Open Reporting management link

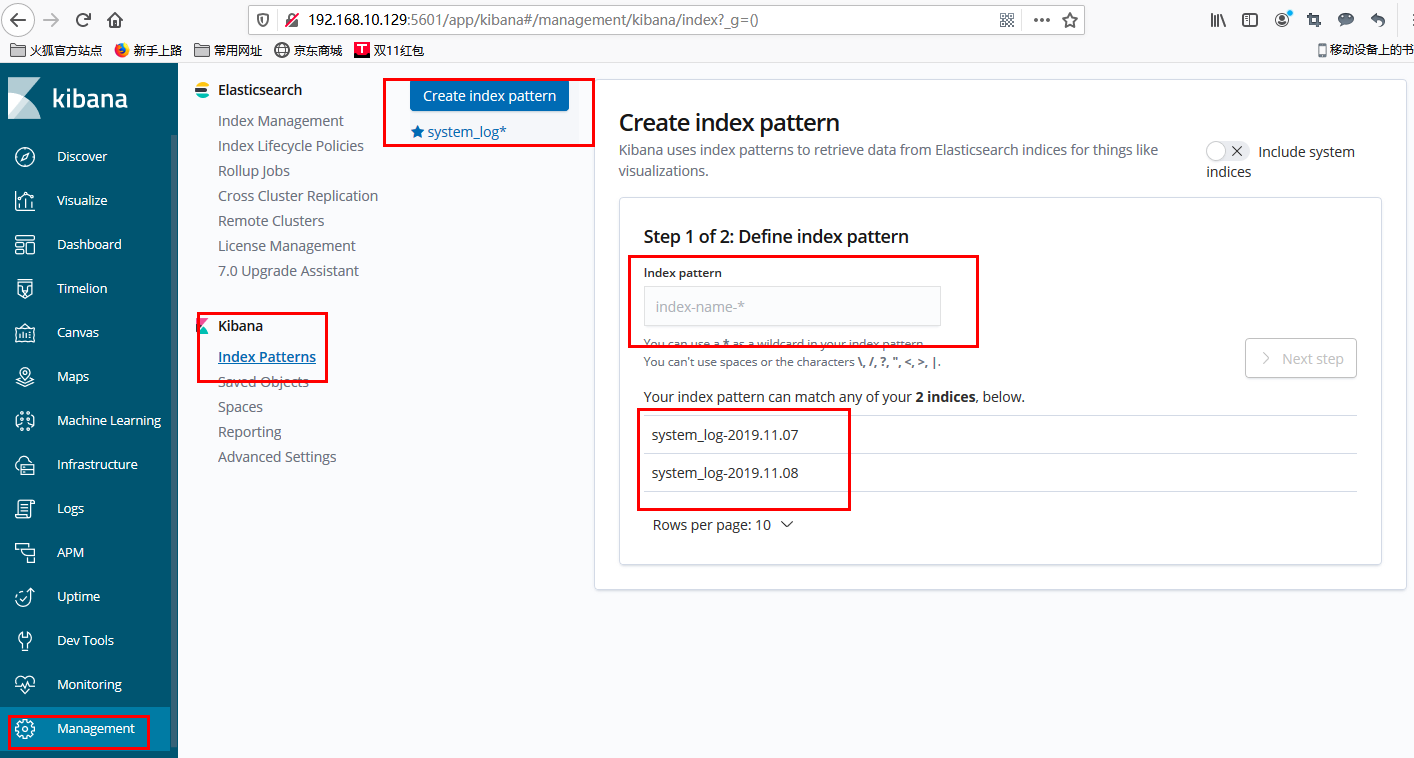[250, 432]
